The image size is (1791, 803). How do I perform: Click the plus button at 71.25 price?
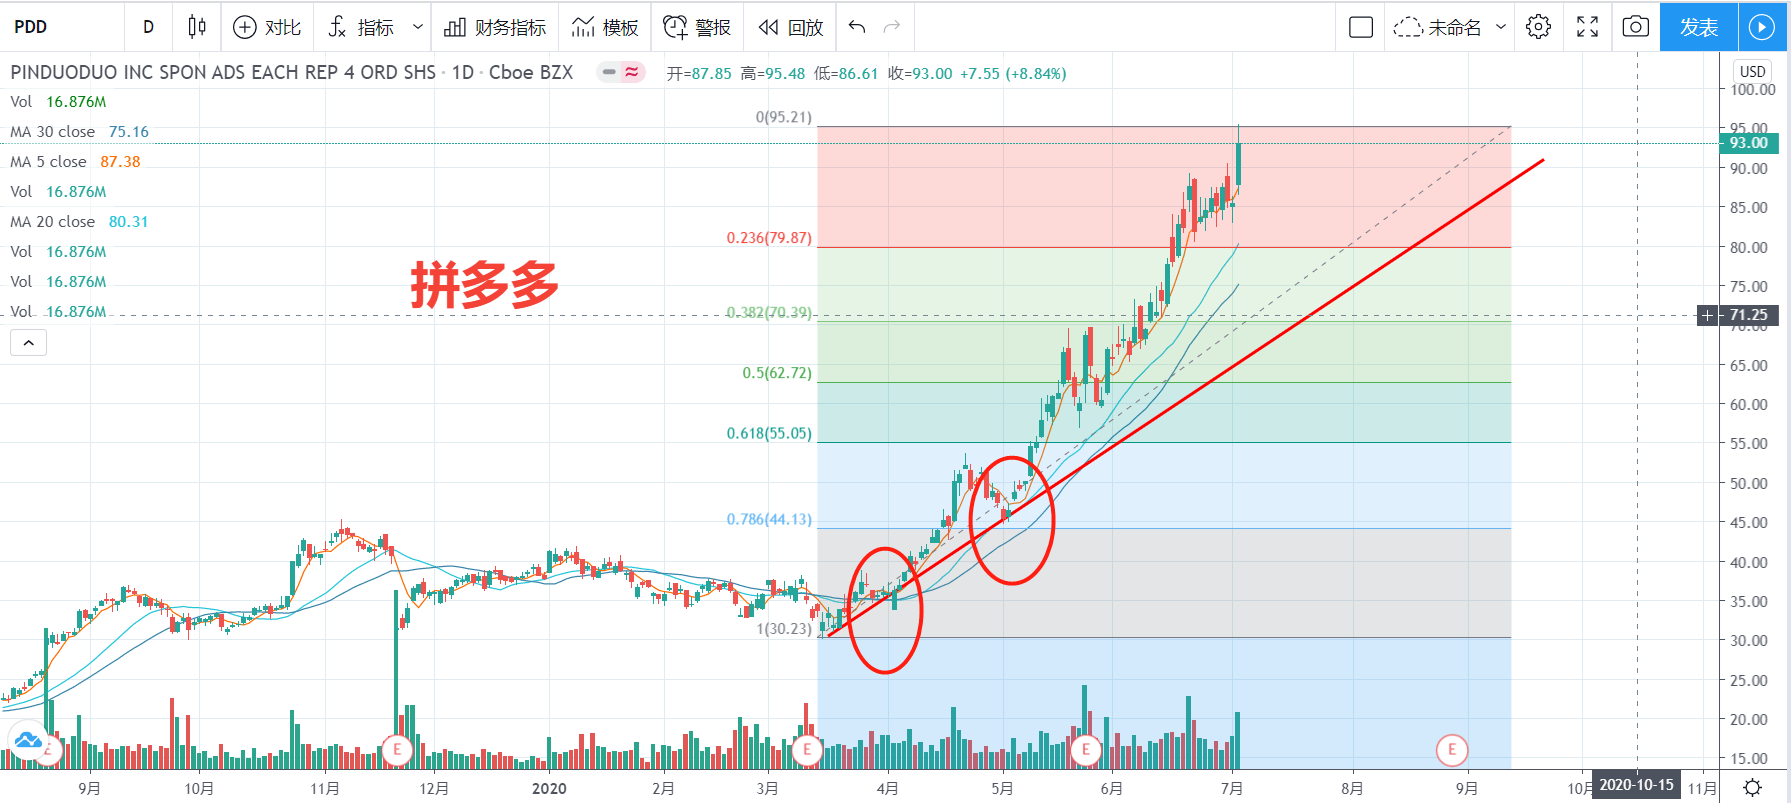pos(1707,316)
